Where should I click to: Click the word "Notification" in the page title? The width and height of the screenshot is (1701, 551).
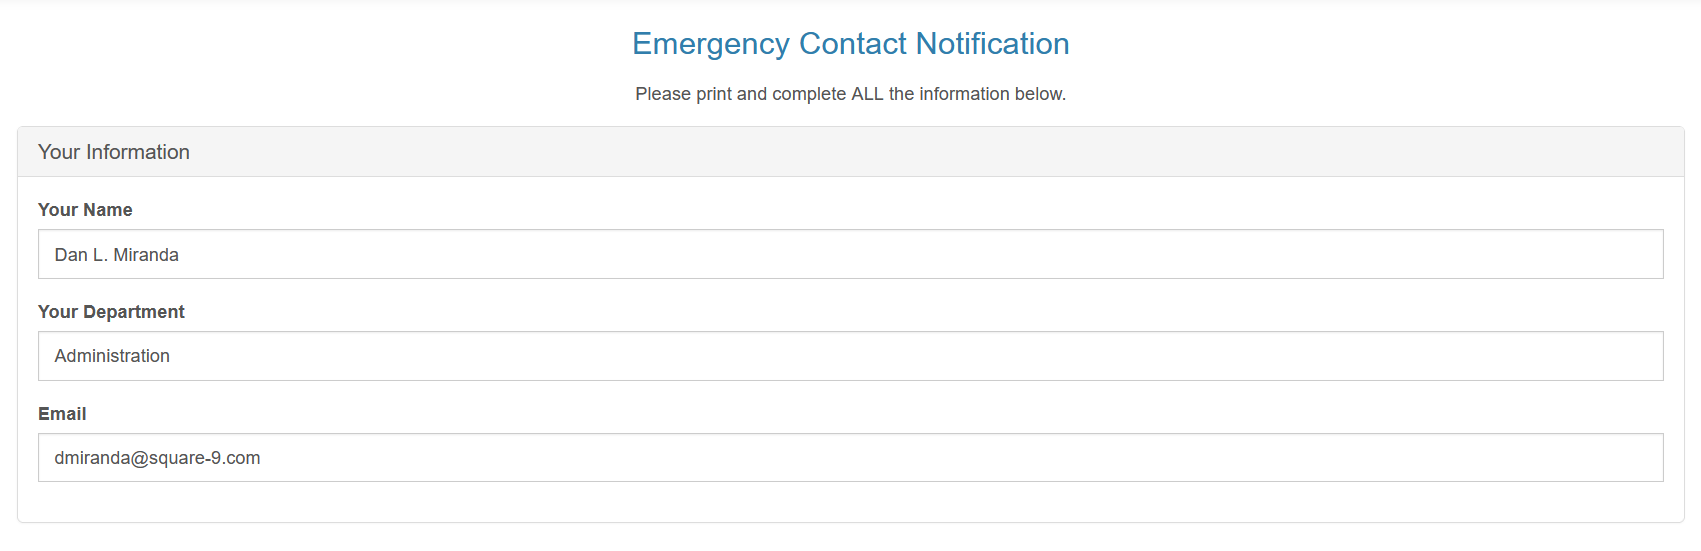click(992, 44)
